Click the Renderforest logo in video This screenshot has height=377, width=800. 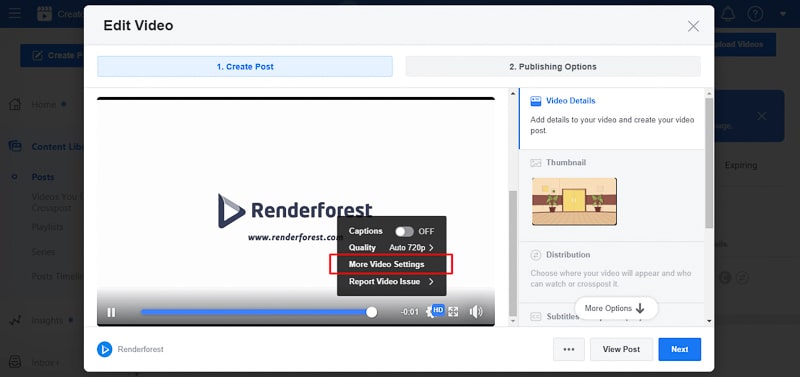(295, 210)
